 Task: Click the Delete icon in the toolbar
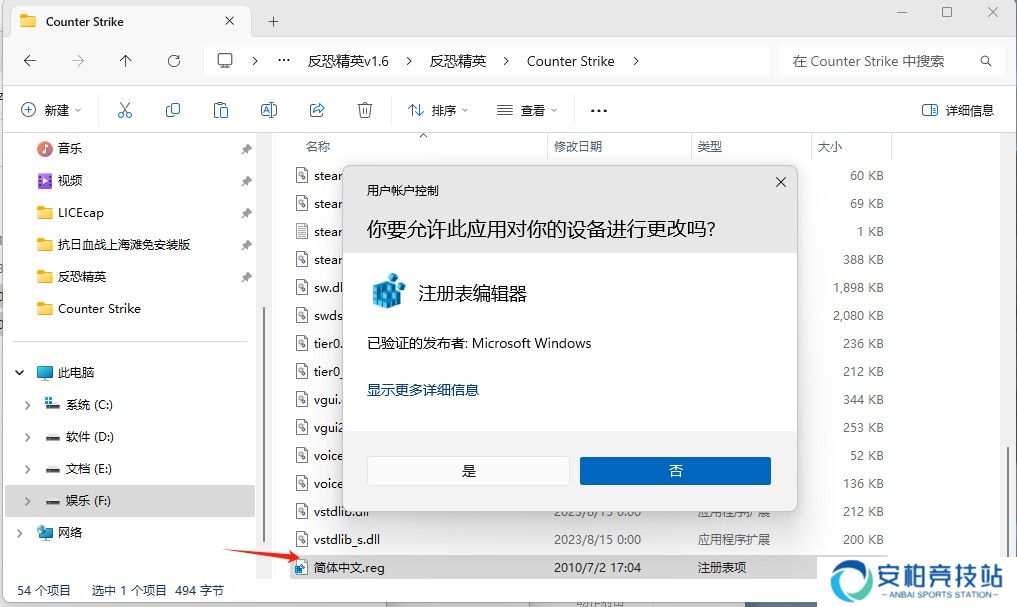(365, 109)
